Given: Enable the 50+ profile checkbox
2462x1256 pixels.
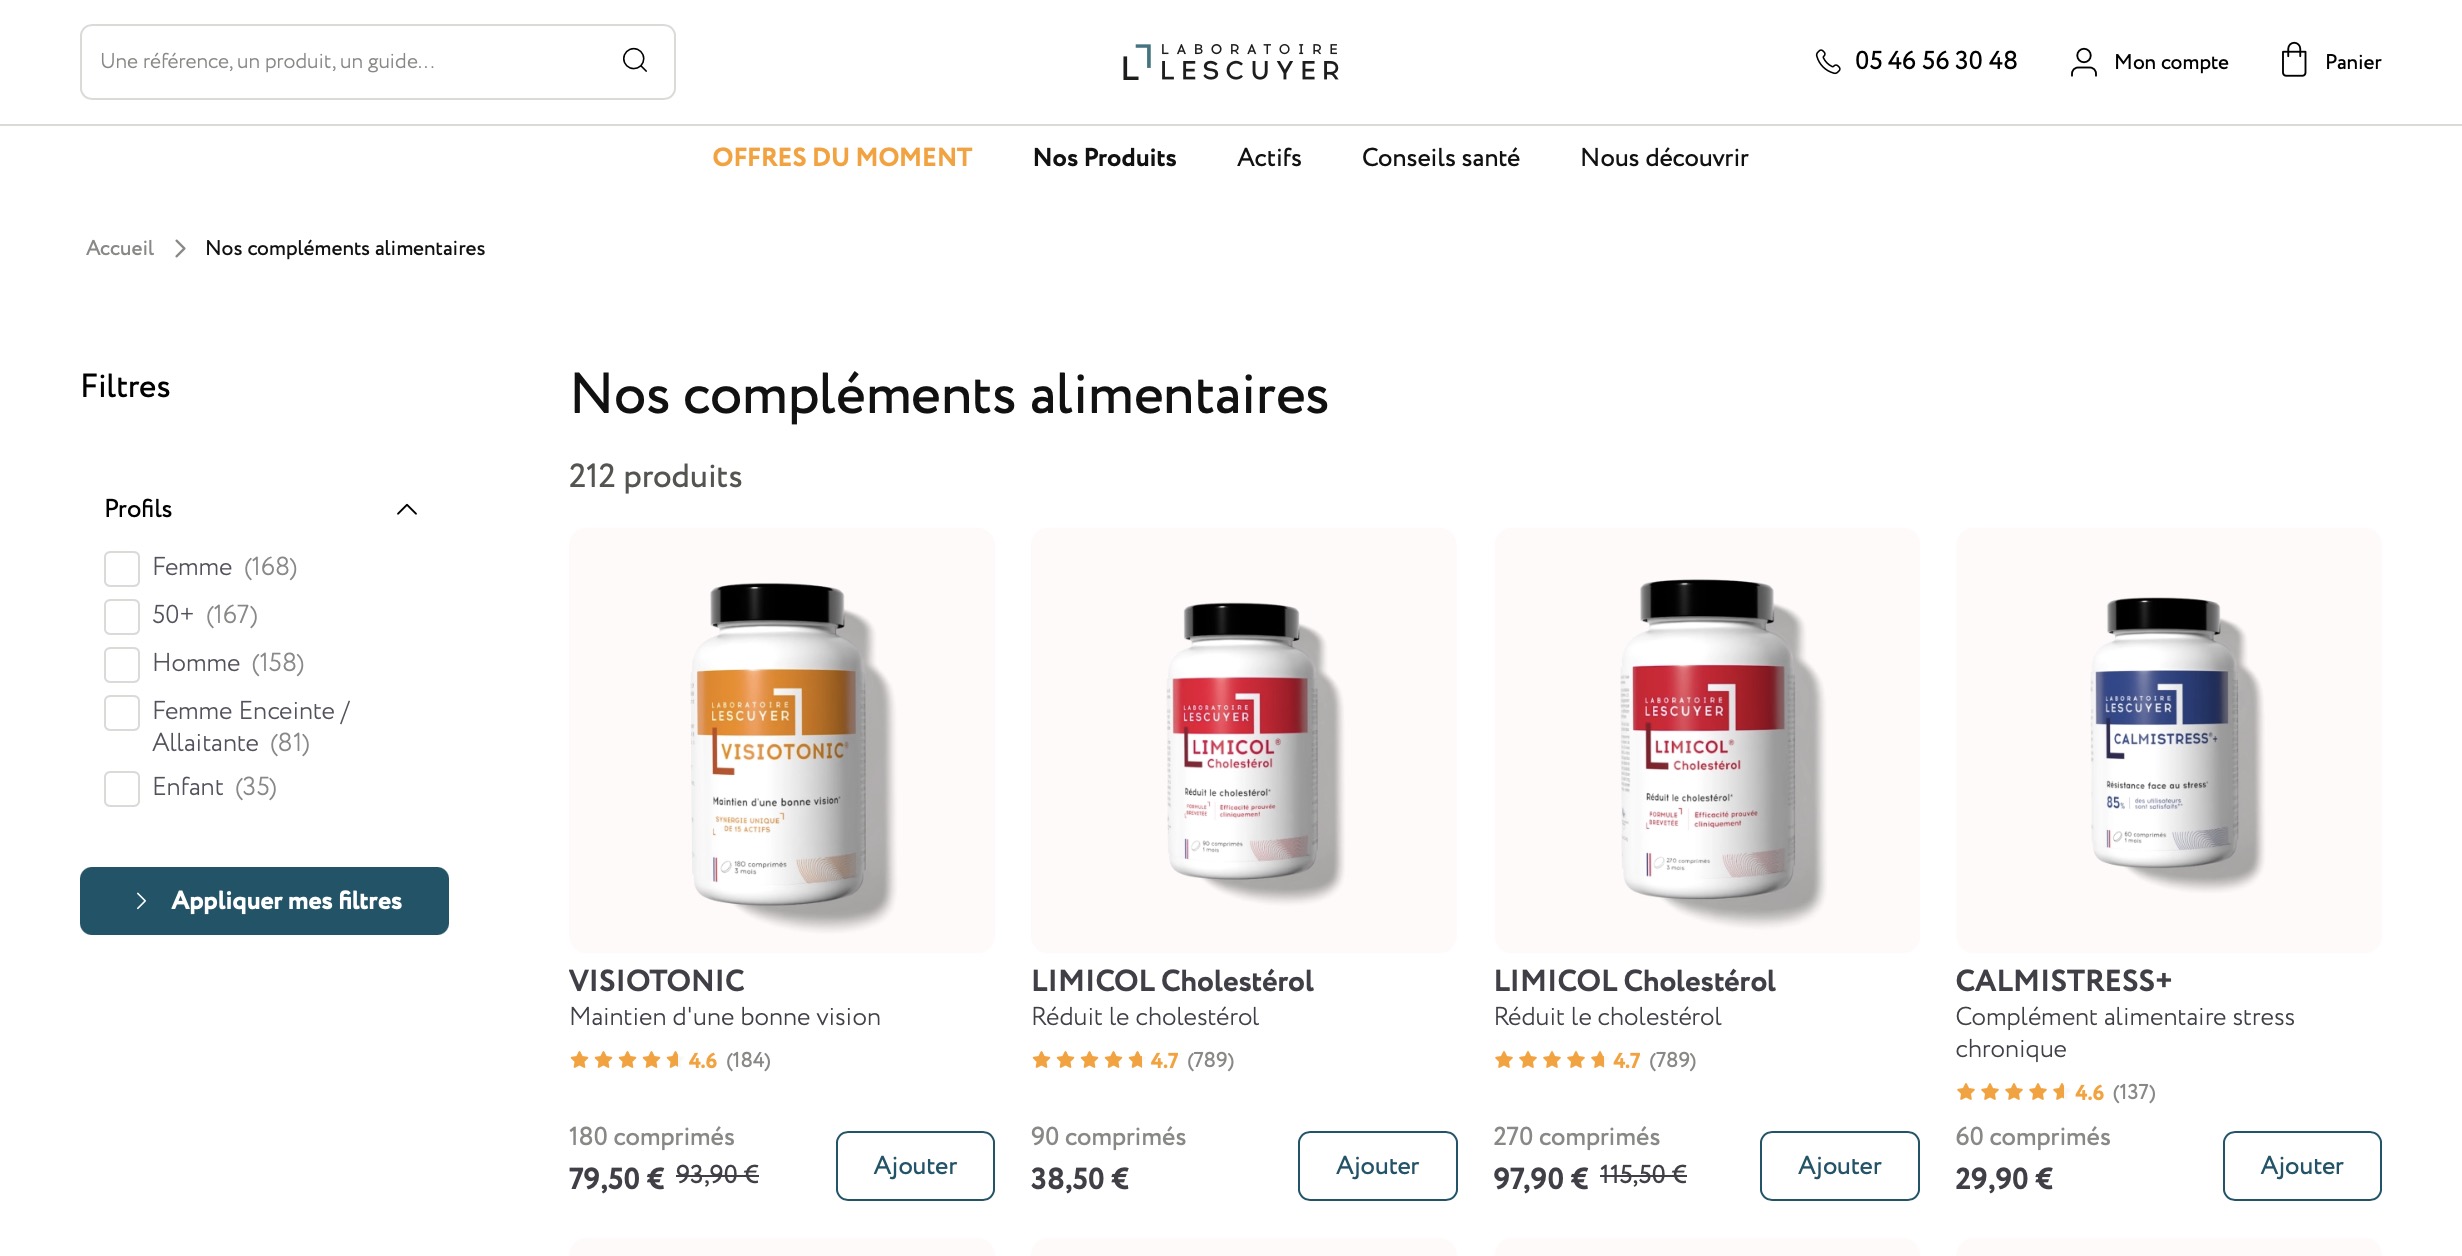Looking at the screenshot, I should (122, 616).
